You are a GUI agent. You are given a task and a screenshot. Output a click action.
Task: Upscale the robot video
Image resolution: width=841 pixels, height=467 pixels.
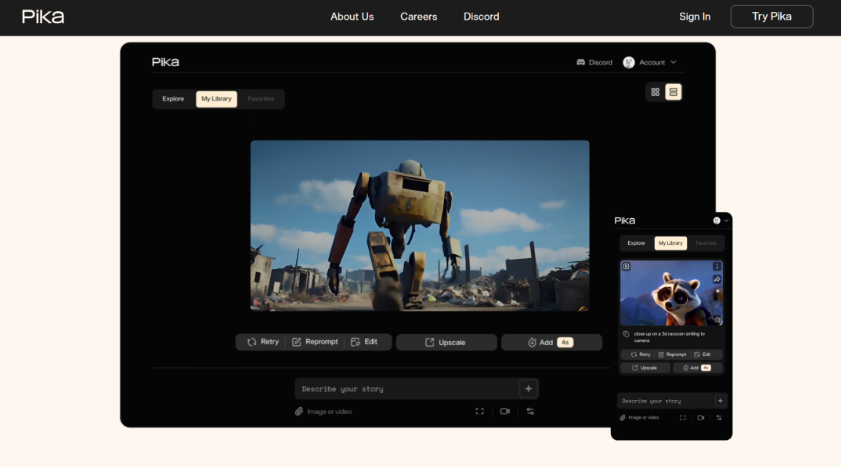click(x=446, y=342)
